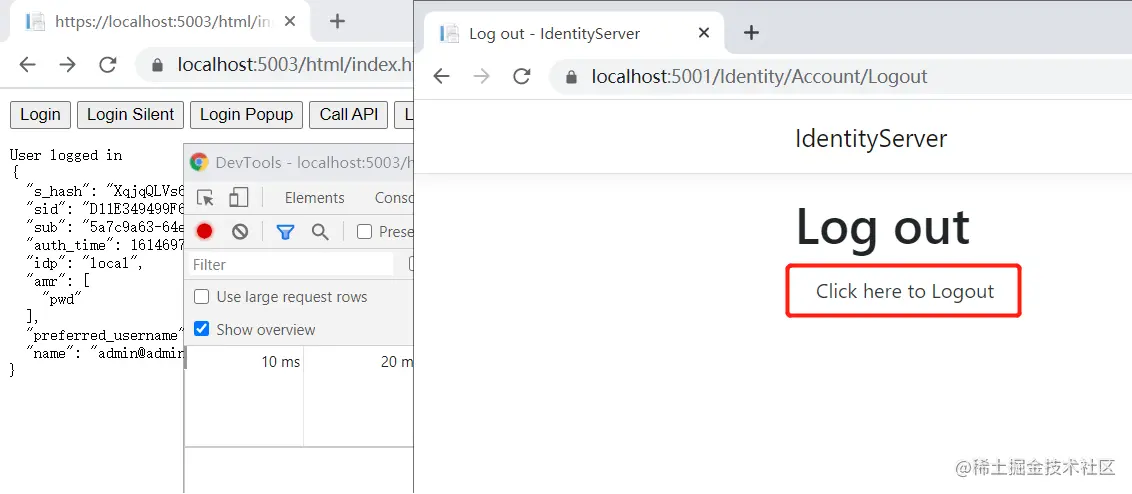Click the "s_hash" line in the output
The image size is (1132, 494).
(x=105, y=191)
